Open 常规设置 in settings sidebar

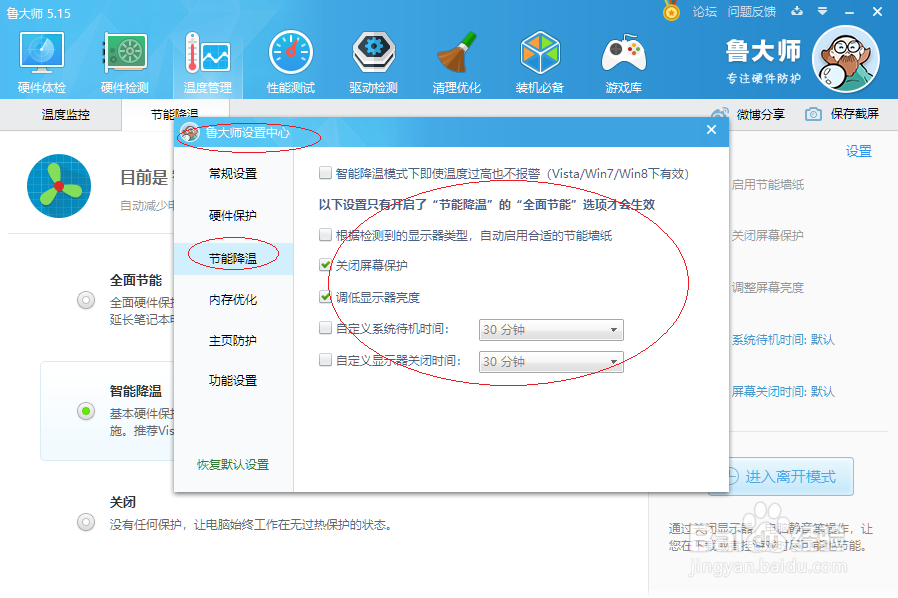tap(233, 174)
